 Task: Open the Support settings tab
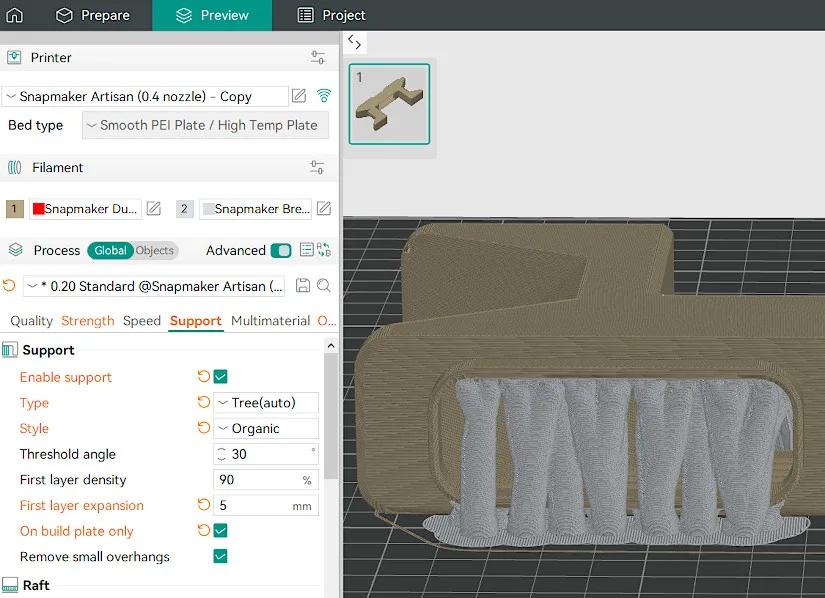click(x=196, y=321)
